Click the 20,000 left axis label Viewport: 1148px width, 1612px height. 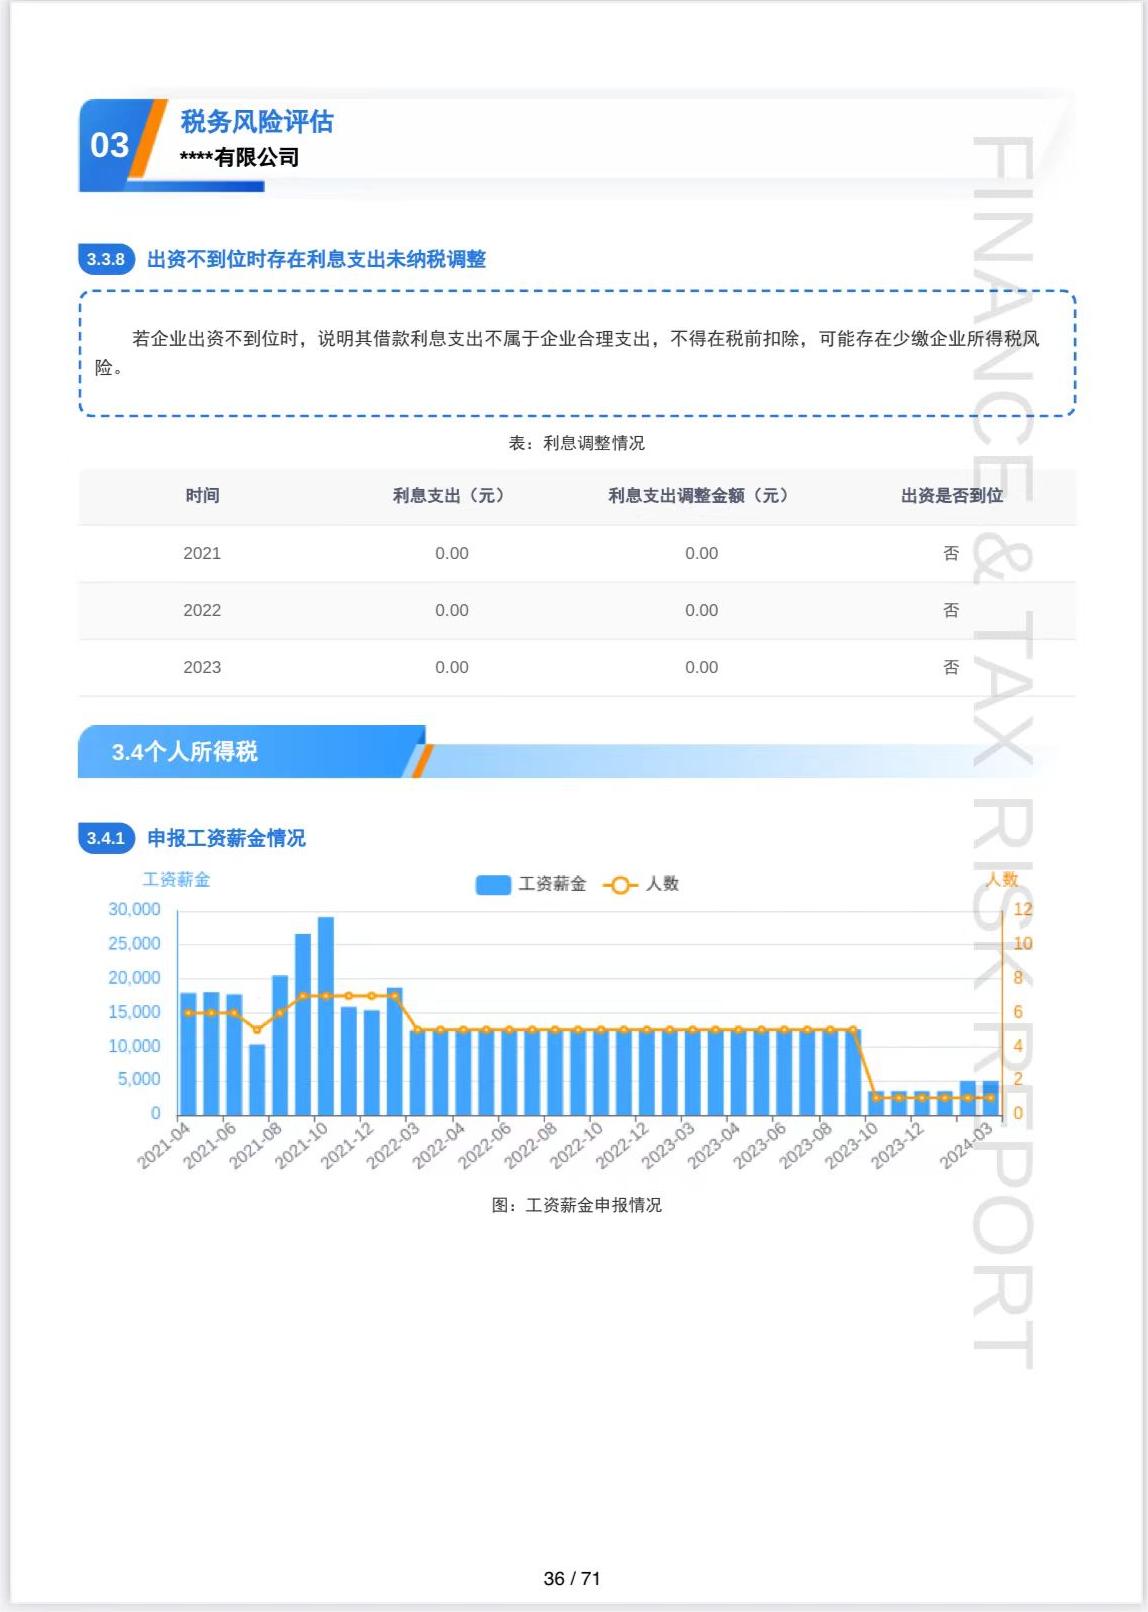134,978
